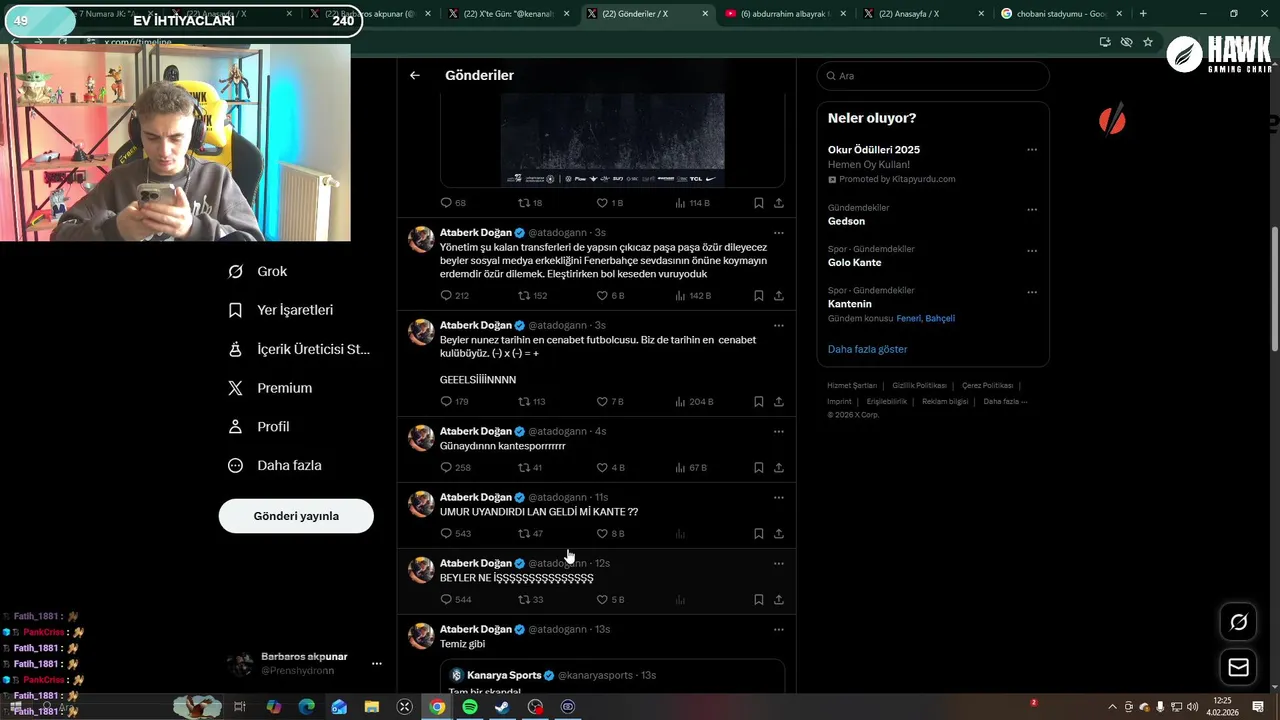Image resolution: width=1280 pixels, height=720 pixels.
Task: Open the quoted Kanarya Sports post
Action: pyautogui.click(x=612, y=676)
